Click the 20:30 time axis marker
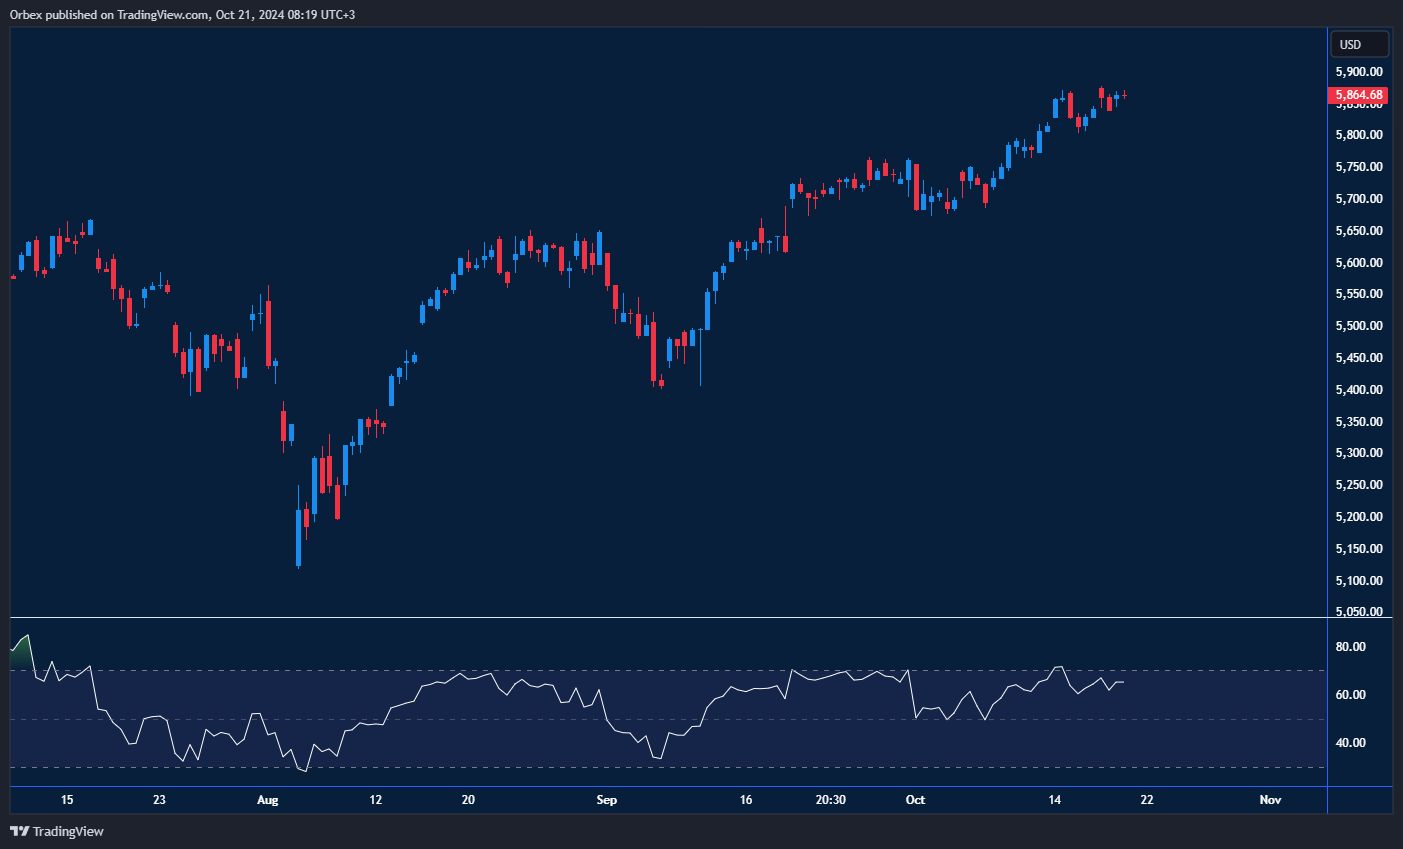Screen dimensions: 1403x849 tap(831, 800)
